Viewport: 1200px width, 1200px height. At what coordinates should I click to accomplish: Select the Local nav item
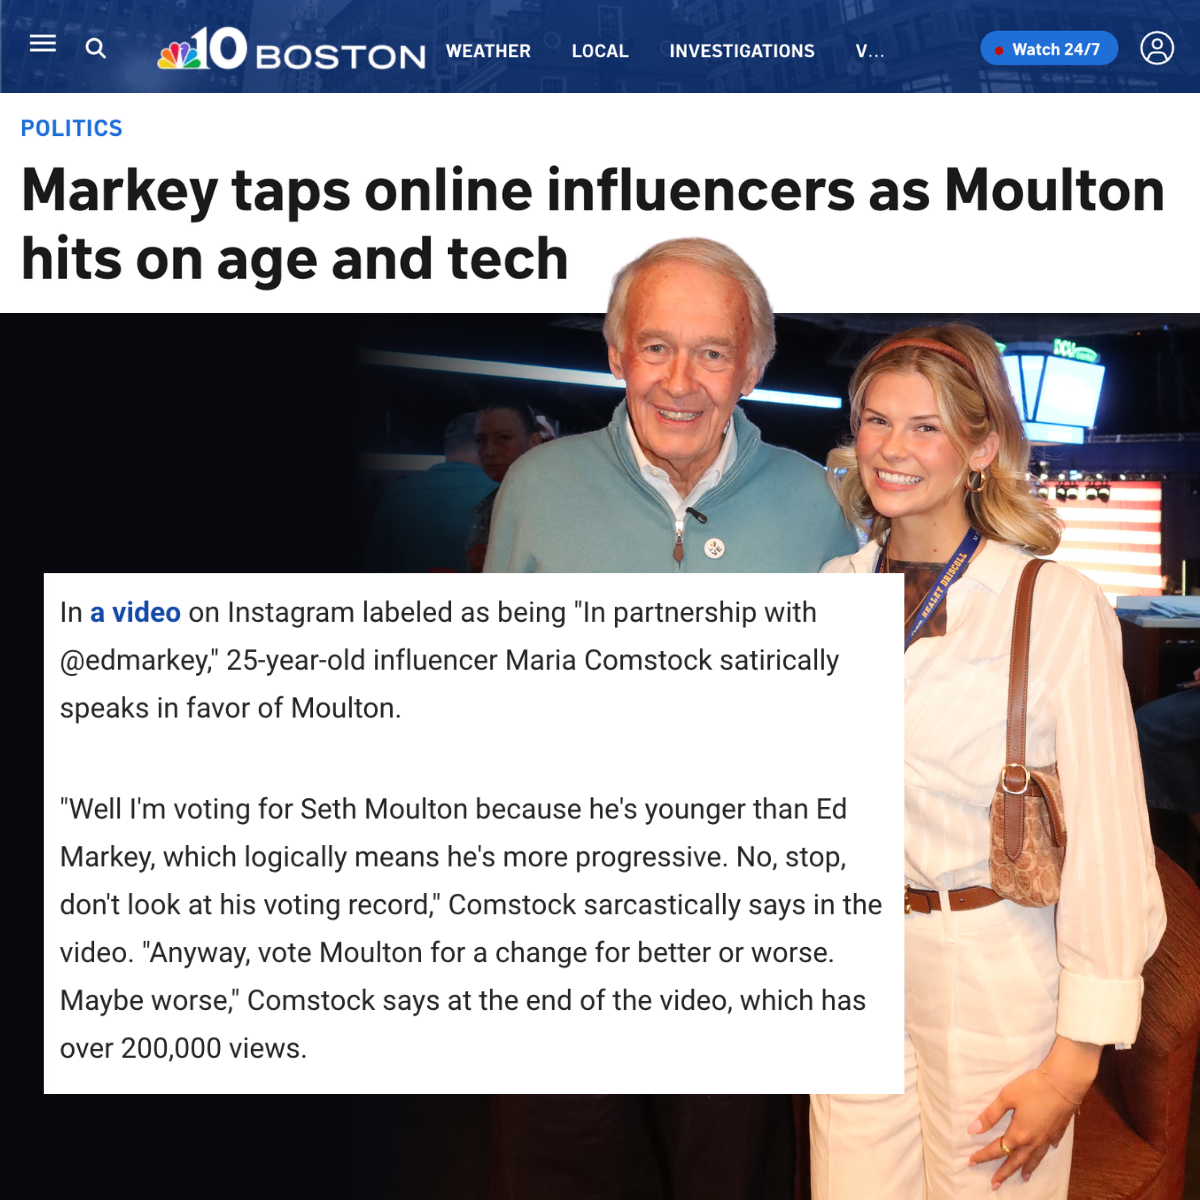pyautogui.click(x=600, y=51)
